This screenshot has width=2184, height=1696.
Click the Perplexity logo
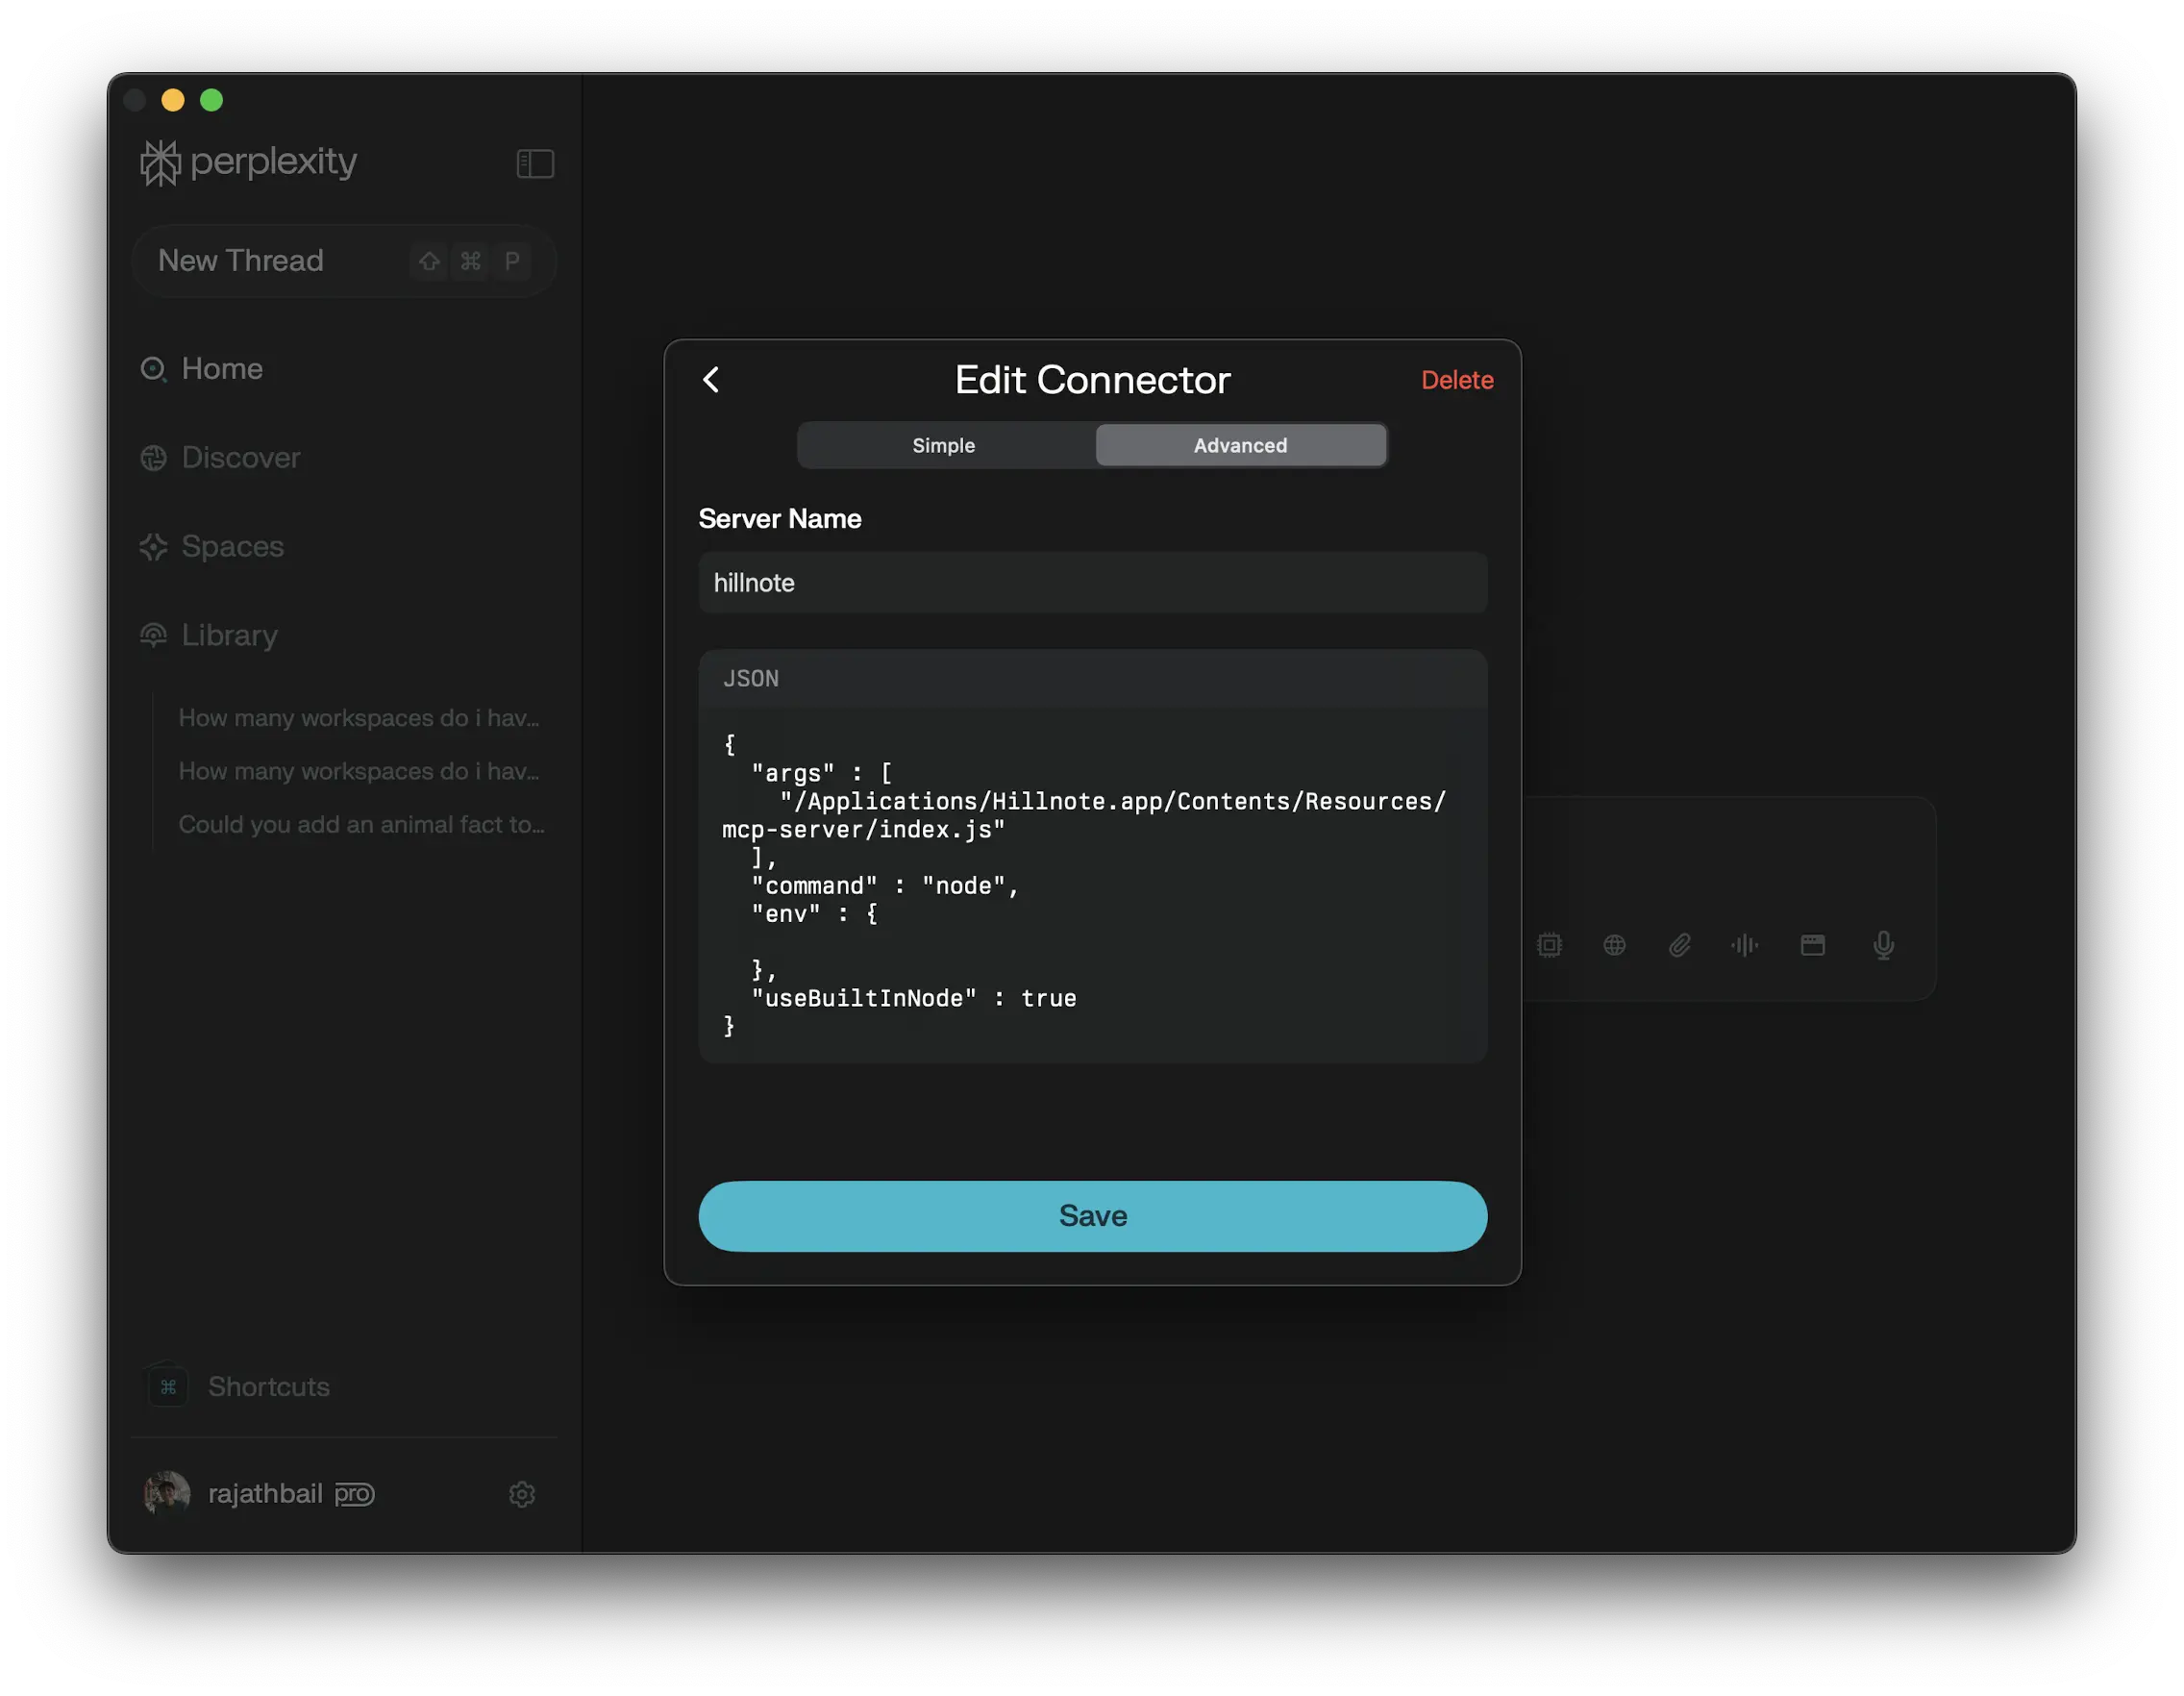click(x=249, y=162)
